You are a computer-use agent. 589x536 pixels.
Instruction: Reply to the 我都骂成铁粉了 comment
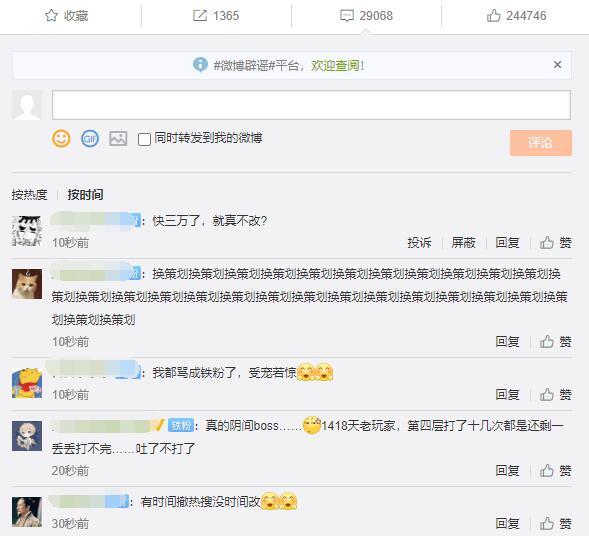coord(507,395)
